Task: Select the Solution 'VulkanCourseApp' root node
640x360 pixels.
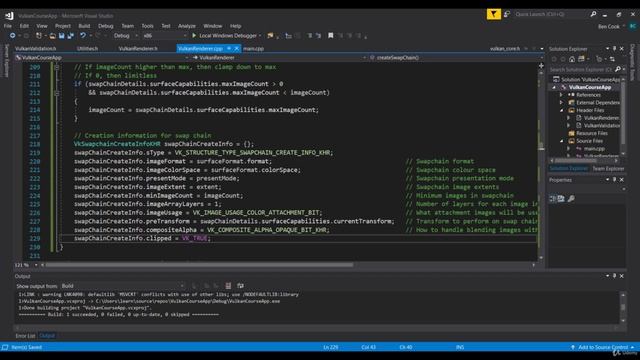Action: 587,80
